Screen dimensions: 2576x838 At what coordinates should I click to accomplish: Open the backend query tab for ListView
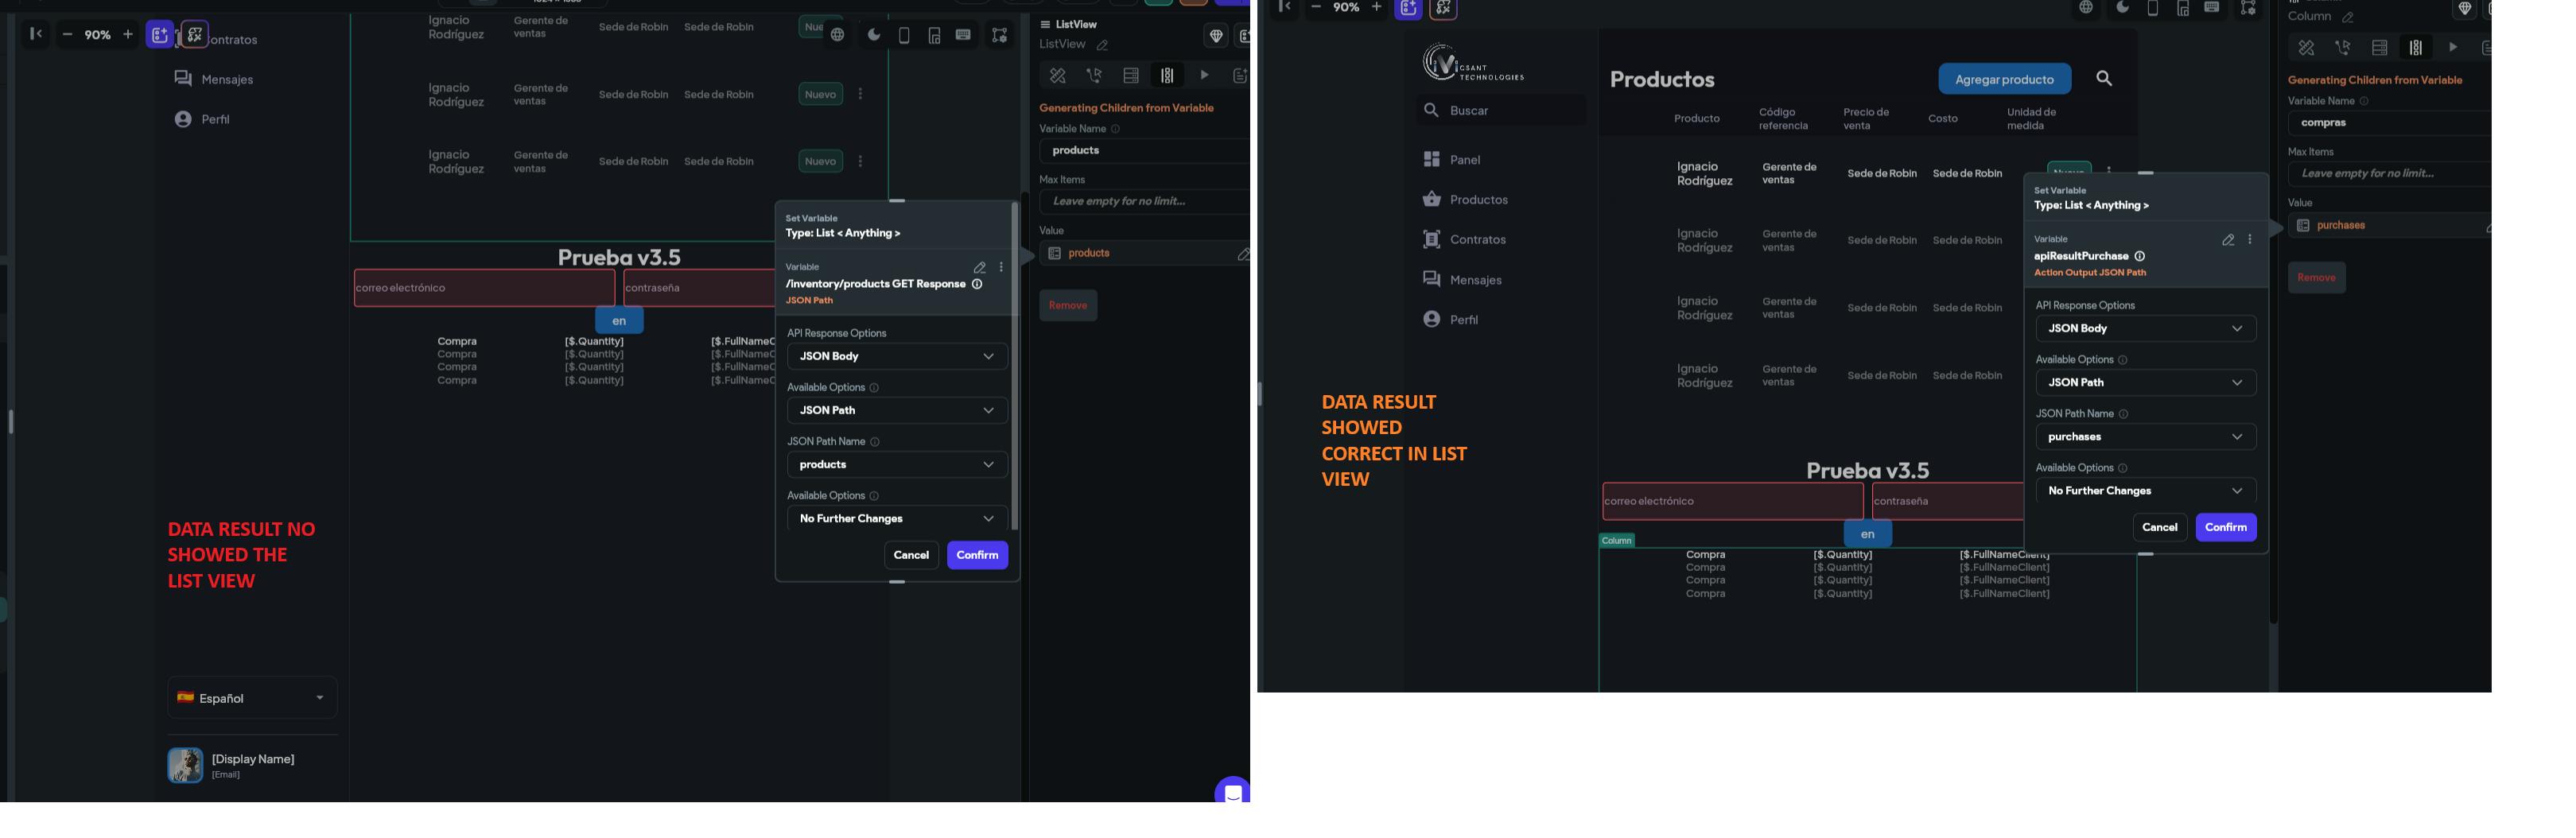coord(1131,76)
